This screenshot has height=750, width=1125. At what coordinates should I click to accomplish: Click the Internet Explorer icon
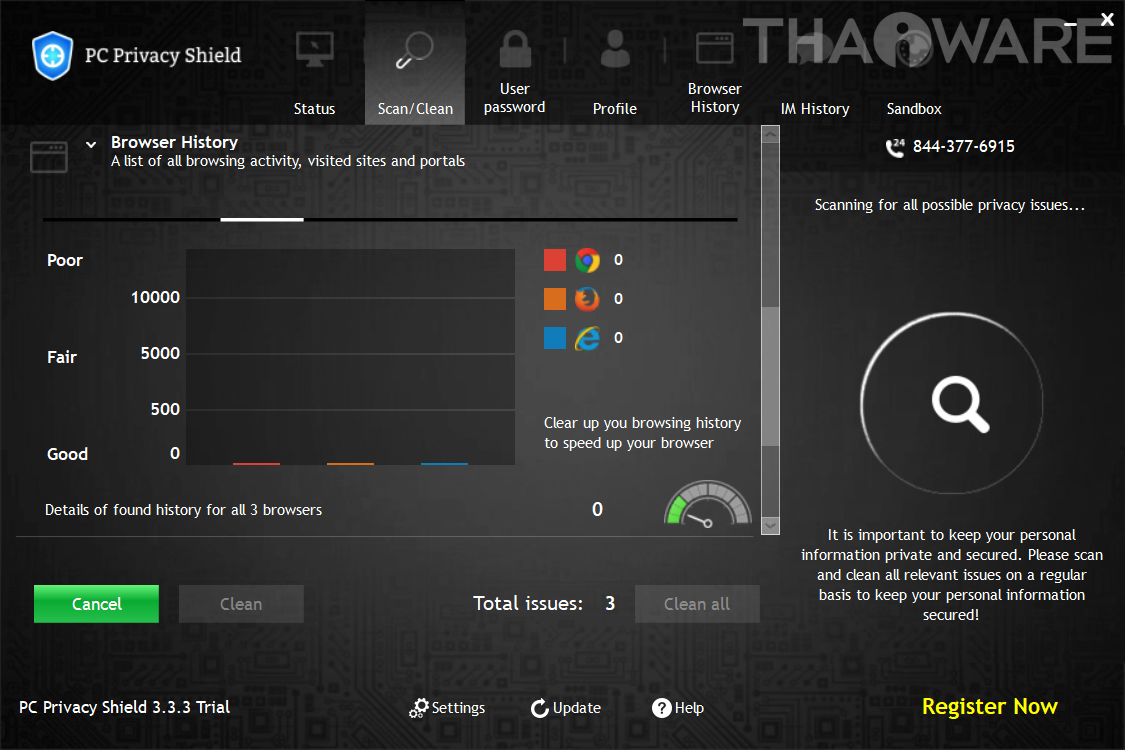tap(587, 338)
